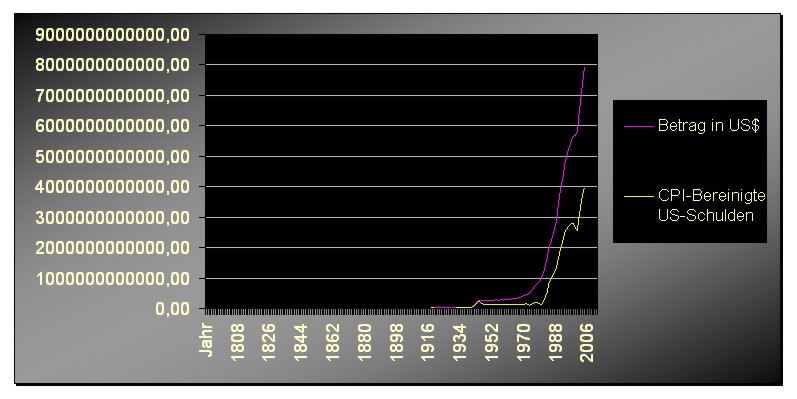Screen dimensions: 797x399
Task: Click the 1862 year label
Action: click(332, 342)
